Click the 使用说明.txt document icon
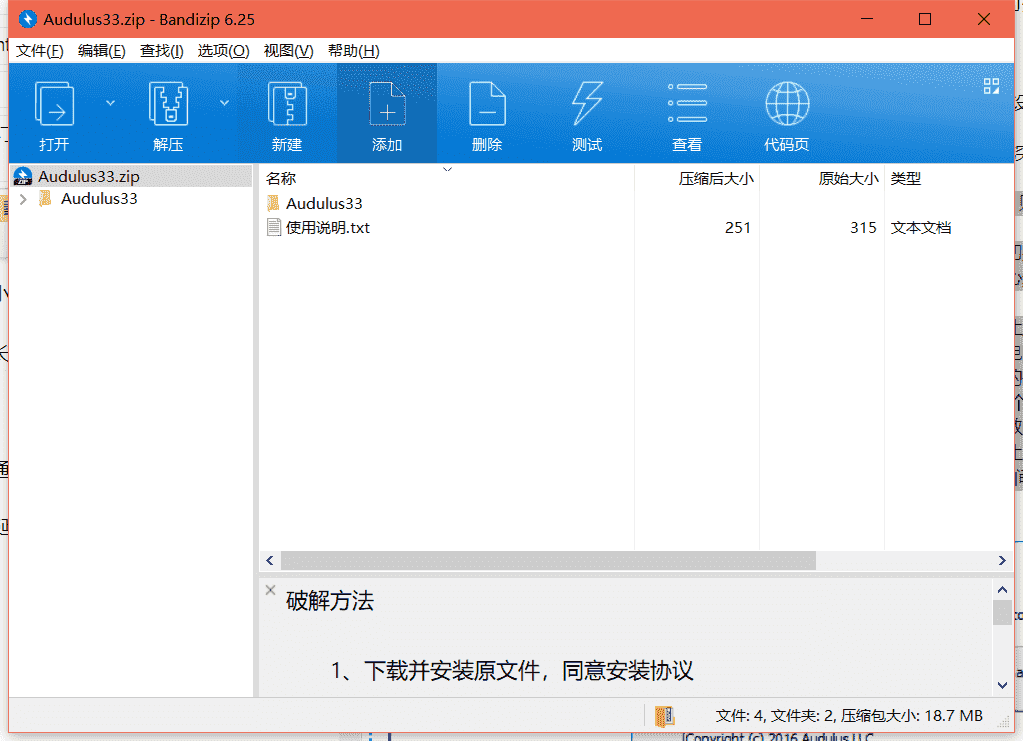This screenshot has width=1023, height=741. click(x=274, y=228)
